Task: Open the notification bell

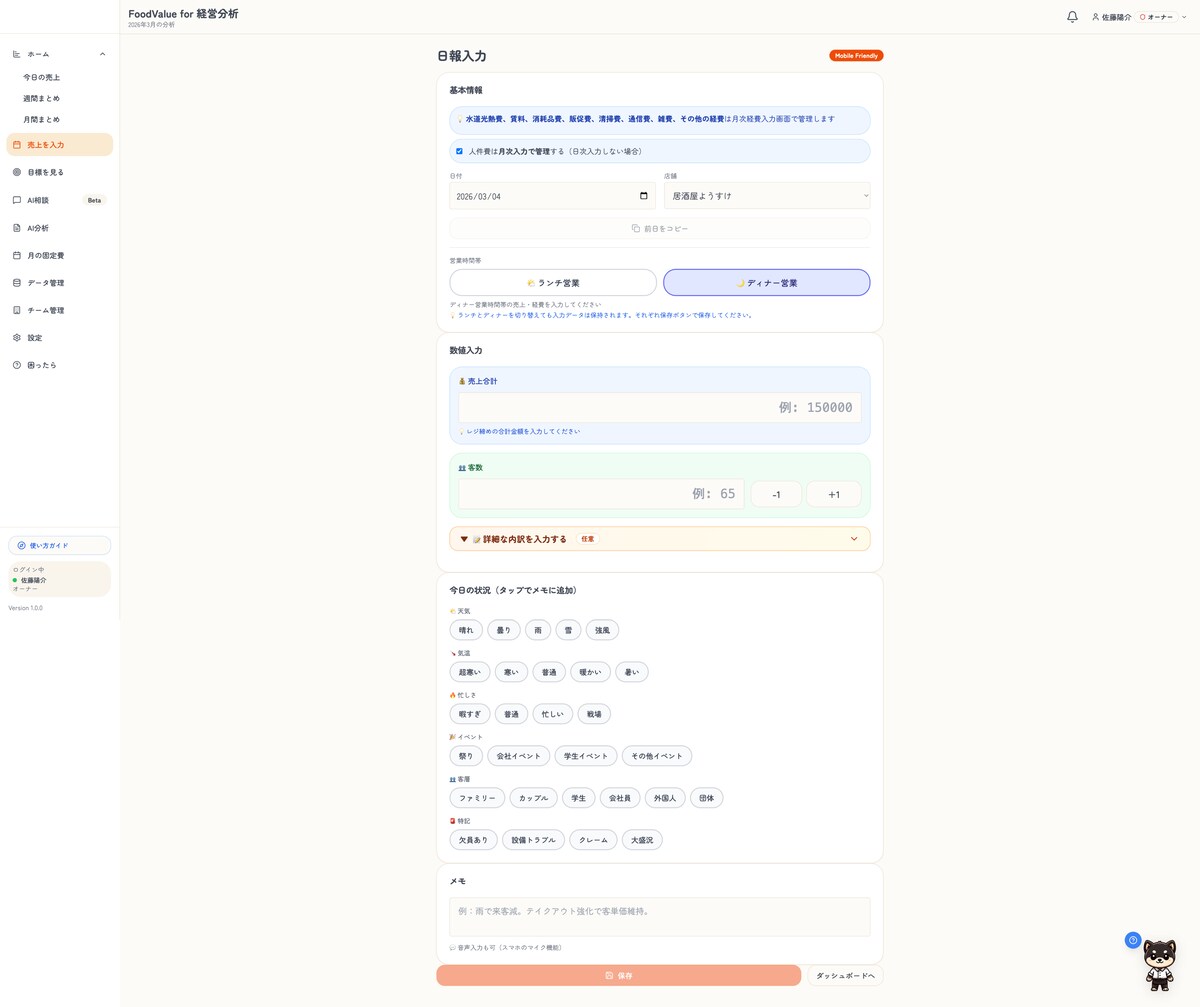Action: 1072,17
